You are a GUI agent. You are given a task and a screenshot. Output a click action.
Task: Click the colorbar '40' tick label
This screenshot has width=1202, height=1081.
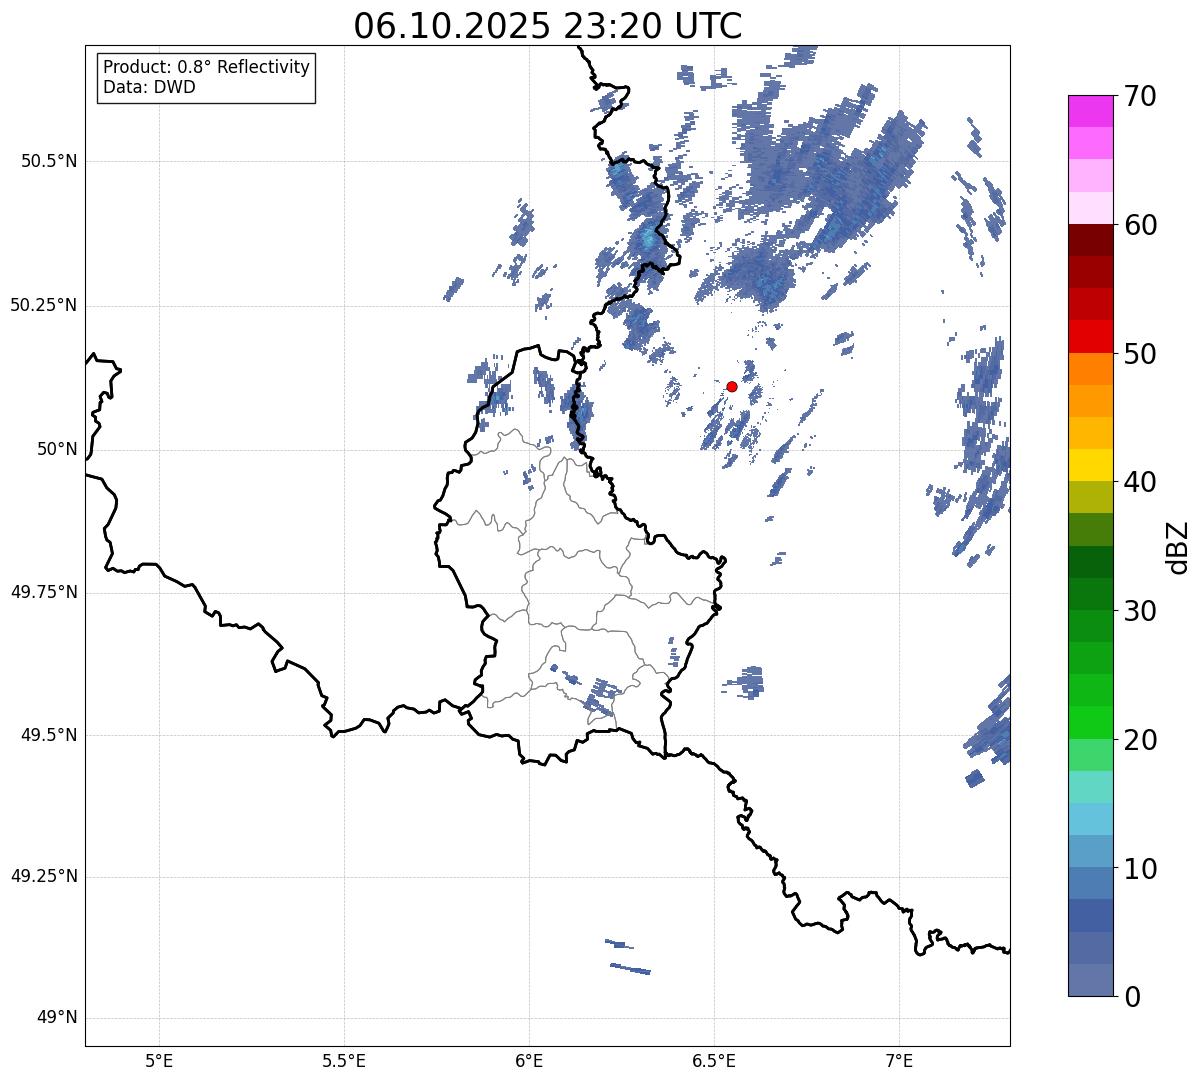click(x=1140, y=482)
